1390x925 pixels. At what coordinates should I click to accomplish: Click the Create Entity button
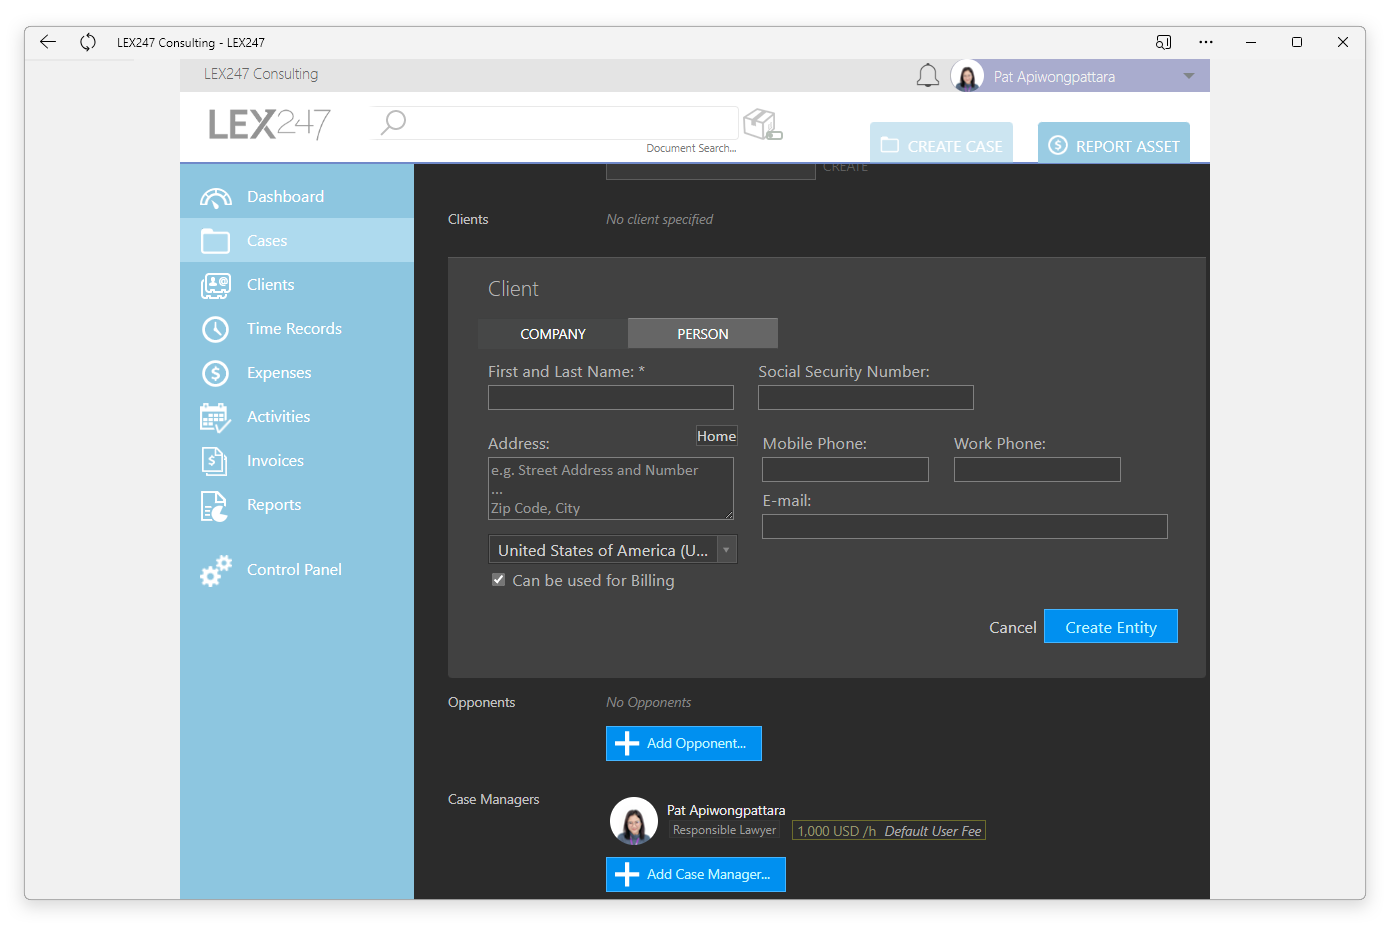tap(1111, 627)
